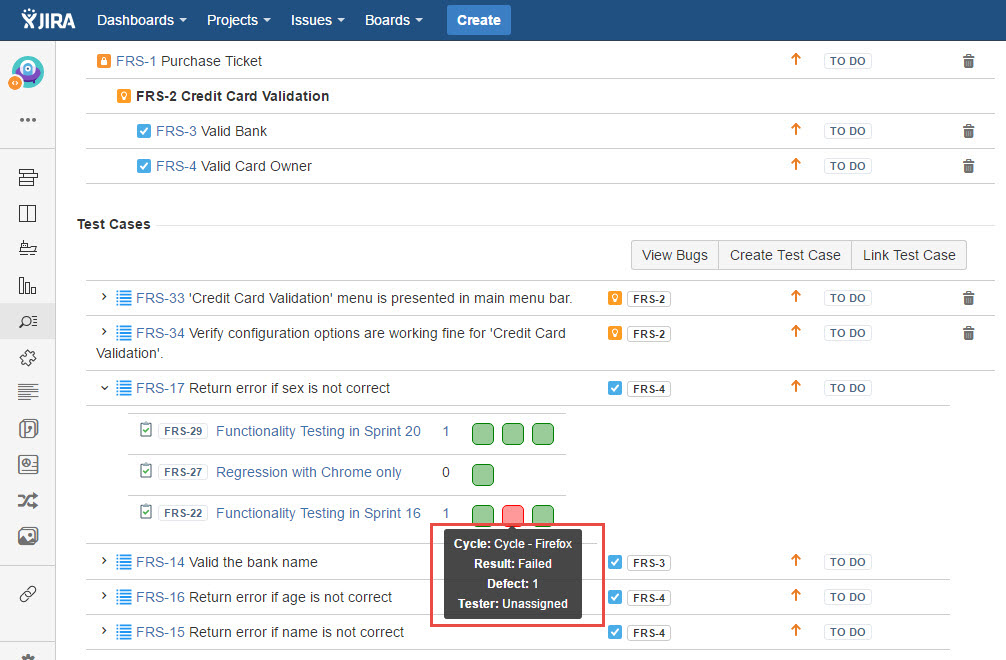Expand test case FRS-16

tap(104, 596)
